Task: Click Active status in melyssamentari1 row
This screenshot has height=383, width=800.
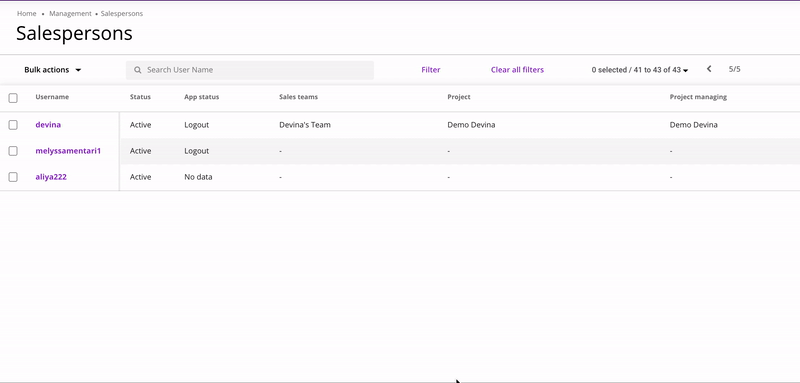Action: [x=140, y=151]
